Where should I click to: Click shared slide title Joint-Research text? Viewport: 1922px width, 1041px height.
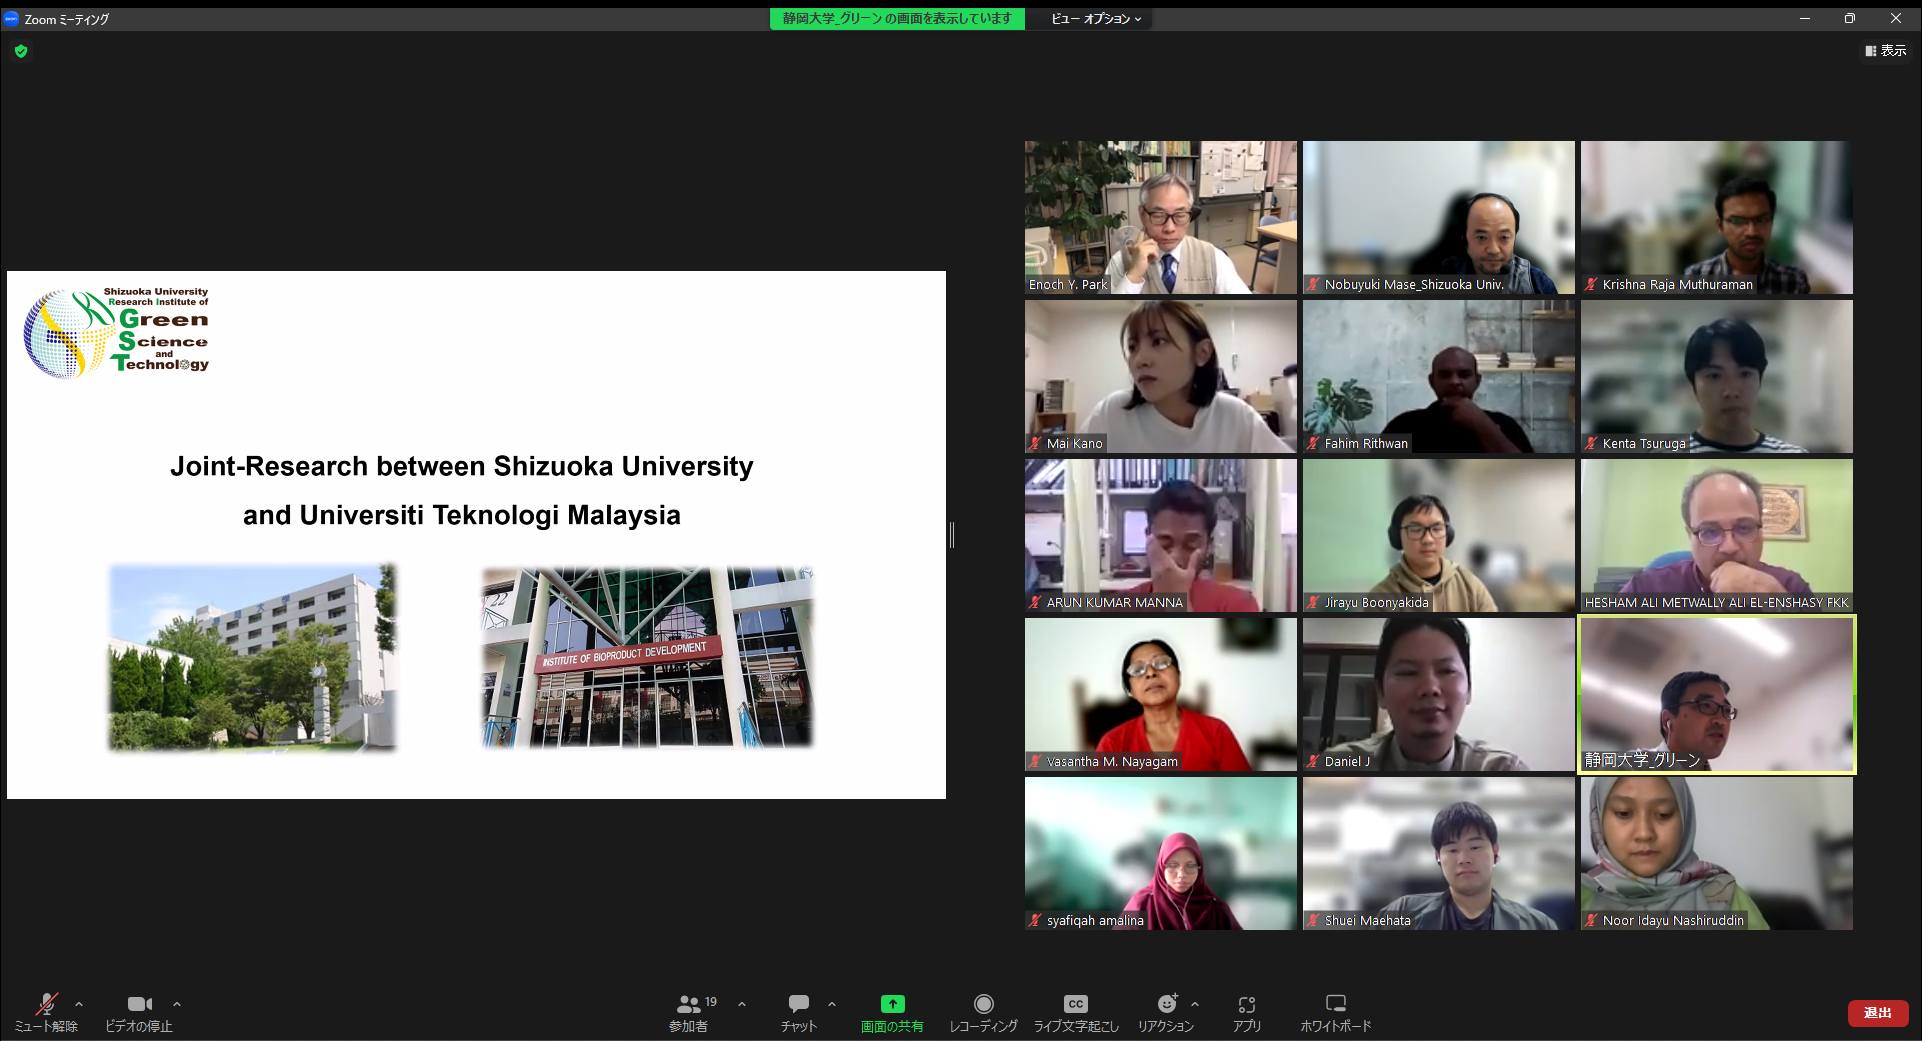coord(462,490)
